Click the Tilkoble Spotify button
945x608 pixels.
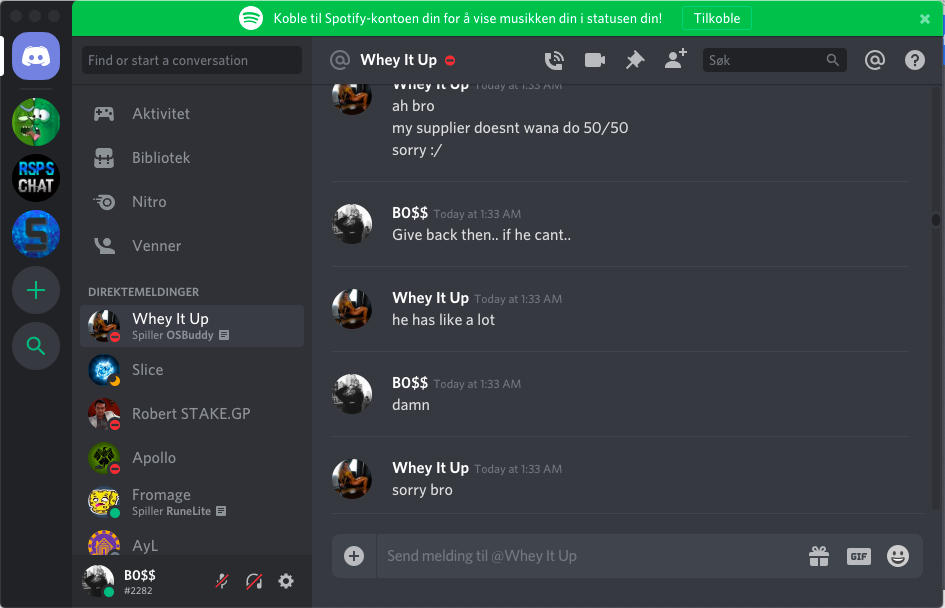[x=717, y=18]
